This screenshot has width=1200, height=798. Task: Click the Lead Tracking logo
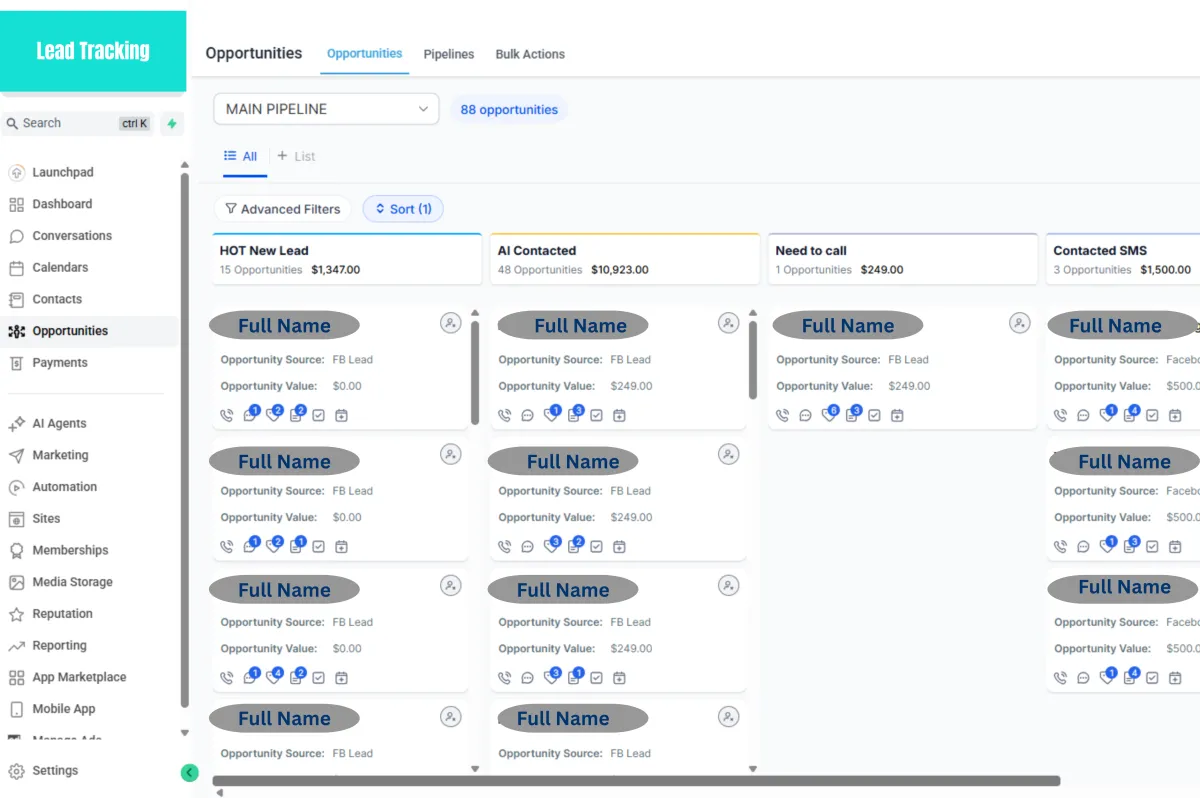click(93, 51)
